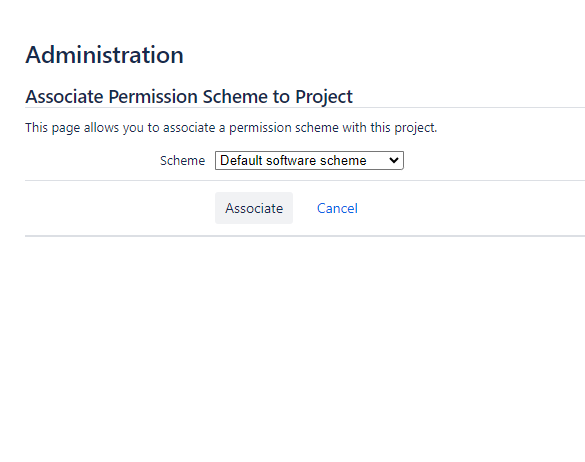Open the Scheme dropdown list
Image resolution: width=585 pixels, height=462 pixels.
click(x=309, y=160)
